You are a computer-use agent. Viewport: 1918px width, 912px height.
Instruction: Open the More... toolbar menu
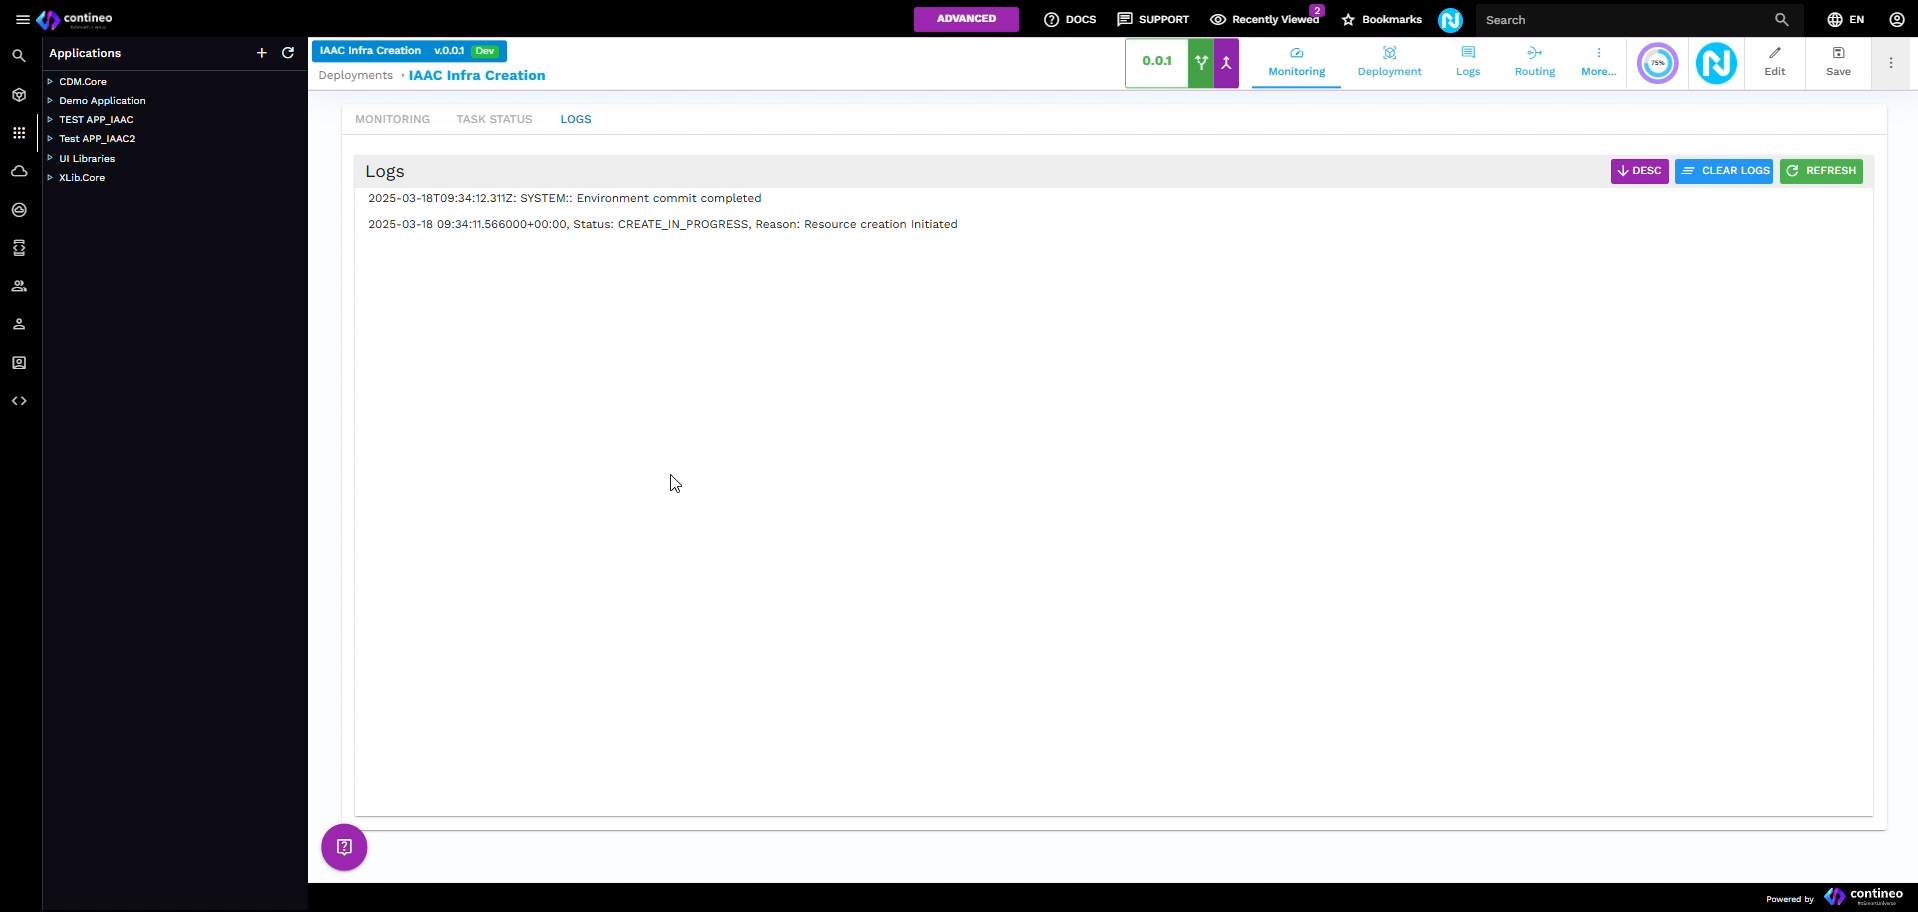[x=1598, y=62]
